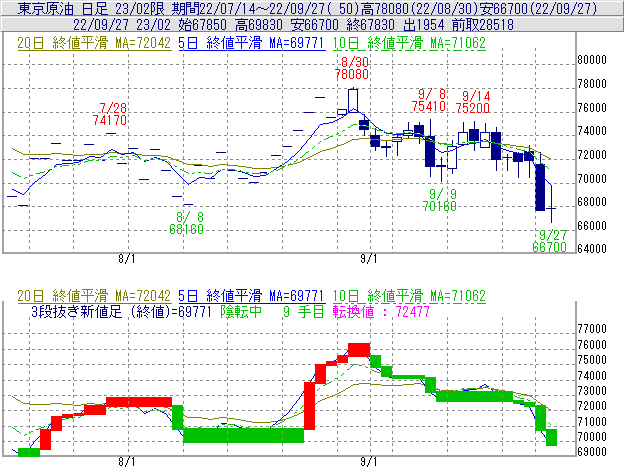Image resolution: width=624 pixels, height=475 pixels.
Task: Click the closing price 終67830
Action: pyautogui.click(x=370, y=25)
